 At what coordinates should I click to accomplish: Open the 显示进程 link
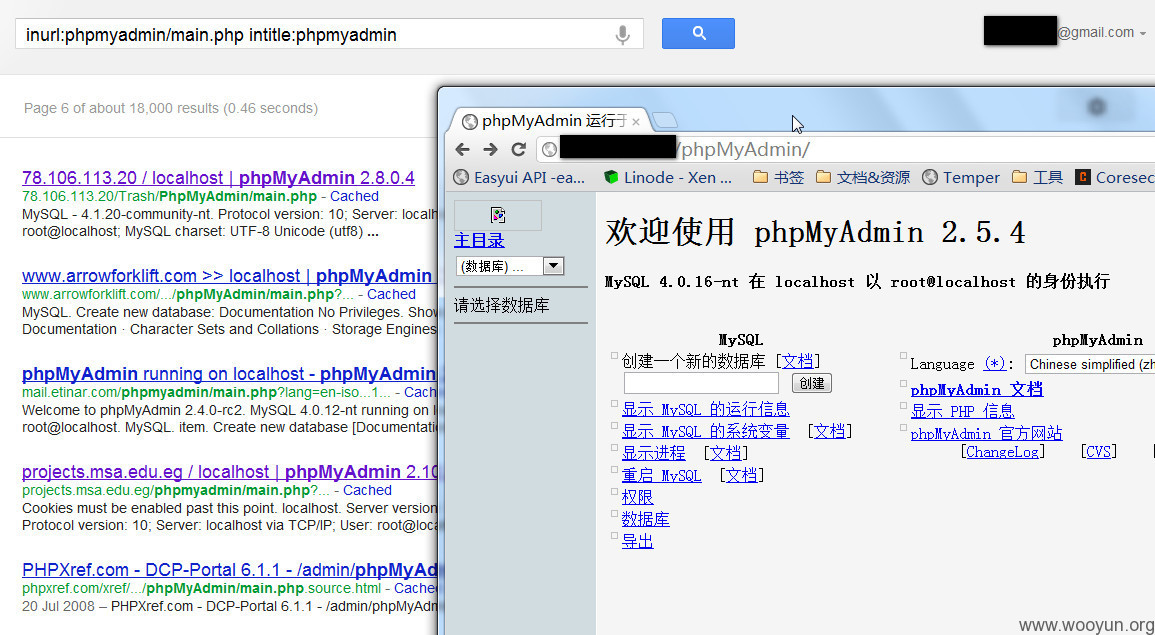653,453
